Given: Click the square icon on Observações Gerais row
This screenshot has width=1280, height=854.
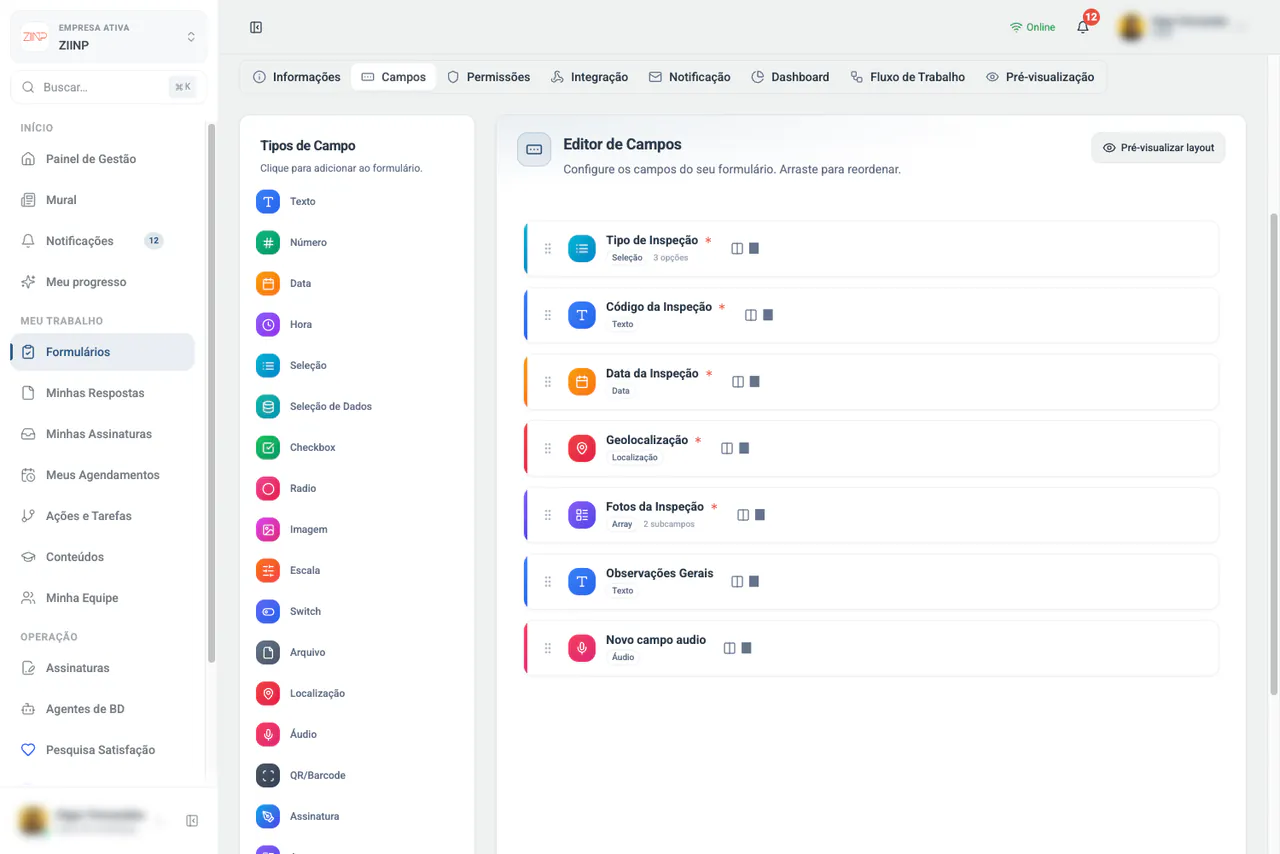Looking at the screenshot, I should (754, 581).
